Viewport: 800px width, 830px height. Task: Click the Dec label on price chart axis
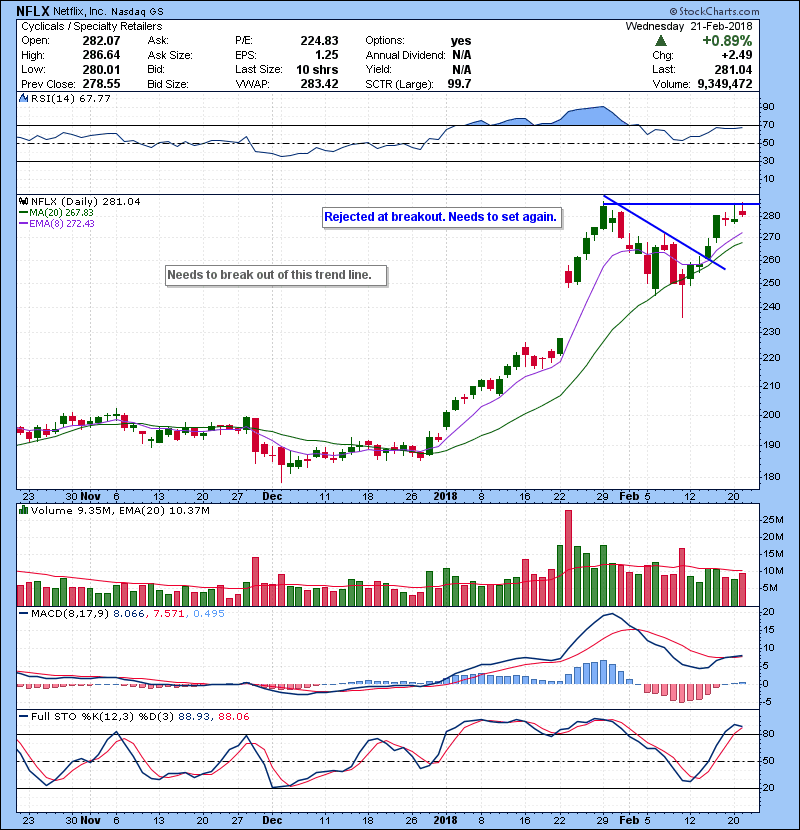click(272, 497)
